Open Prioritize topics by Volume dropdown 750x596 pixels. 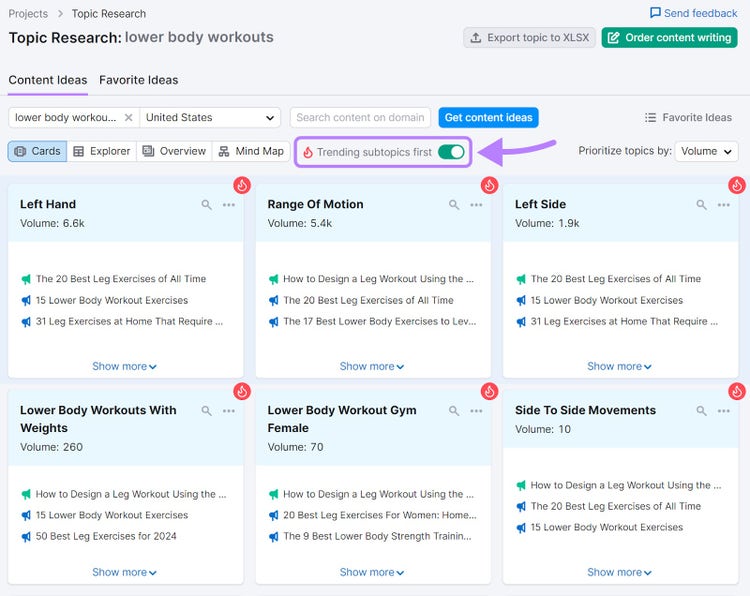[706, 151]
